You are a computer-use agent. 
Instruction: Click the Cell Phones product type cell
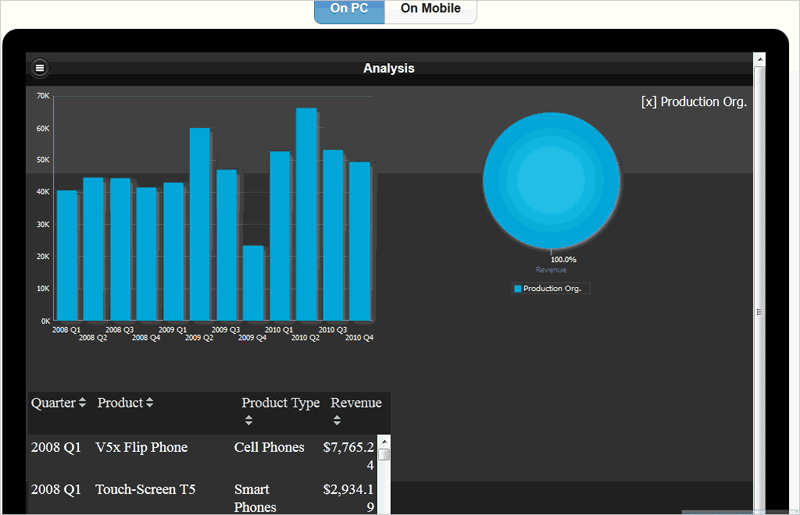click(x=269, y=447)
